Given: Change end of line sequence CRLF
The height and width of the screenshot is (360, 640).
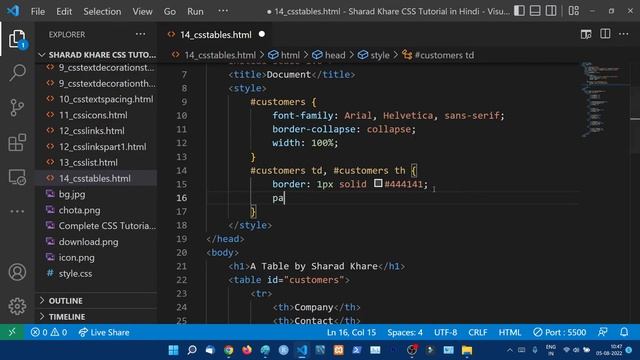Looking at the screenshot, I should point(478,332).
